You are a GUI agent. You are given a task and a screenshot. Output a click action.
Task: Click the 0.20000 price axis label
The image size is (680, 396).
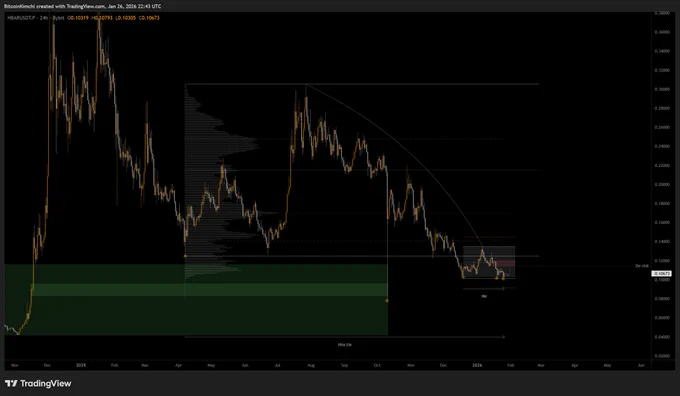click(x=662, y=184)
